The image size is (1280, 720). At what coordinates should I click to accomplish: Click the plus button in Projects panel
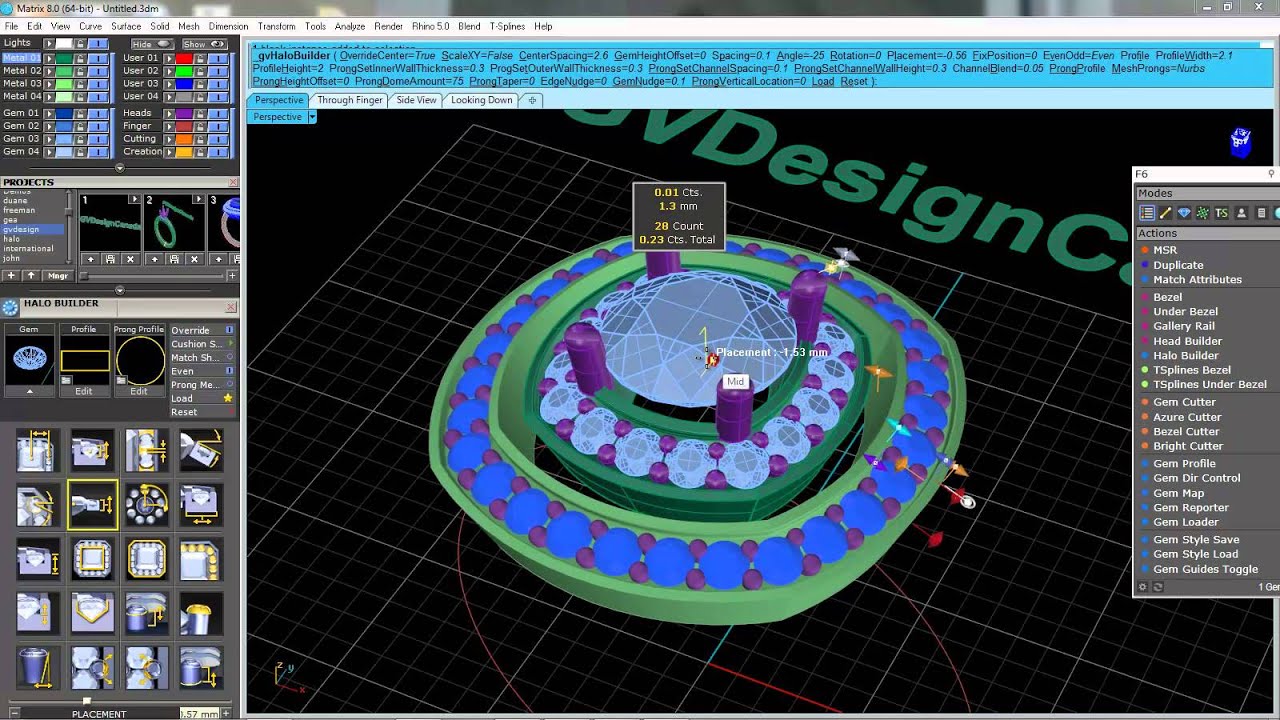11,275
